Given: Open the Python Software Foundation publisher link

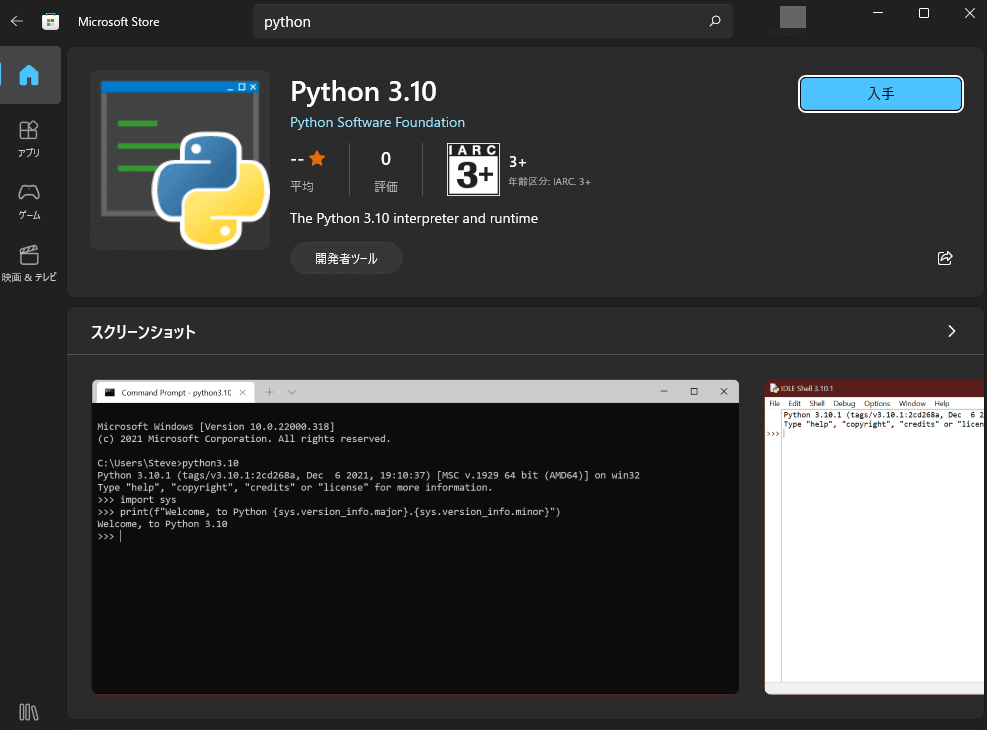Looking at the screenshot, I should [x=377, y=122].
